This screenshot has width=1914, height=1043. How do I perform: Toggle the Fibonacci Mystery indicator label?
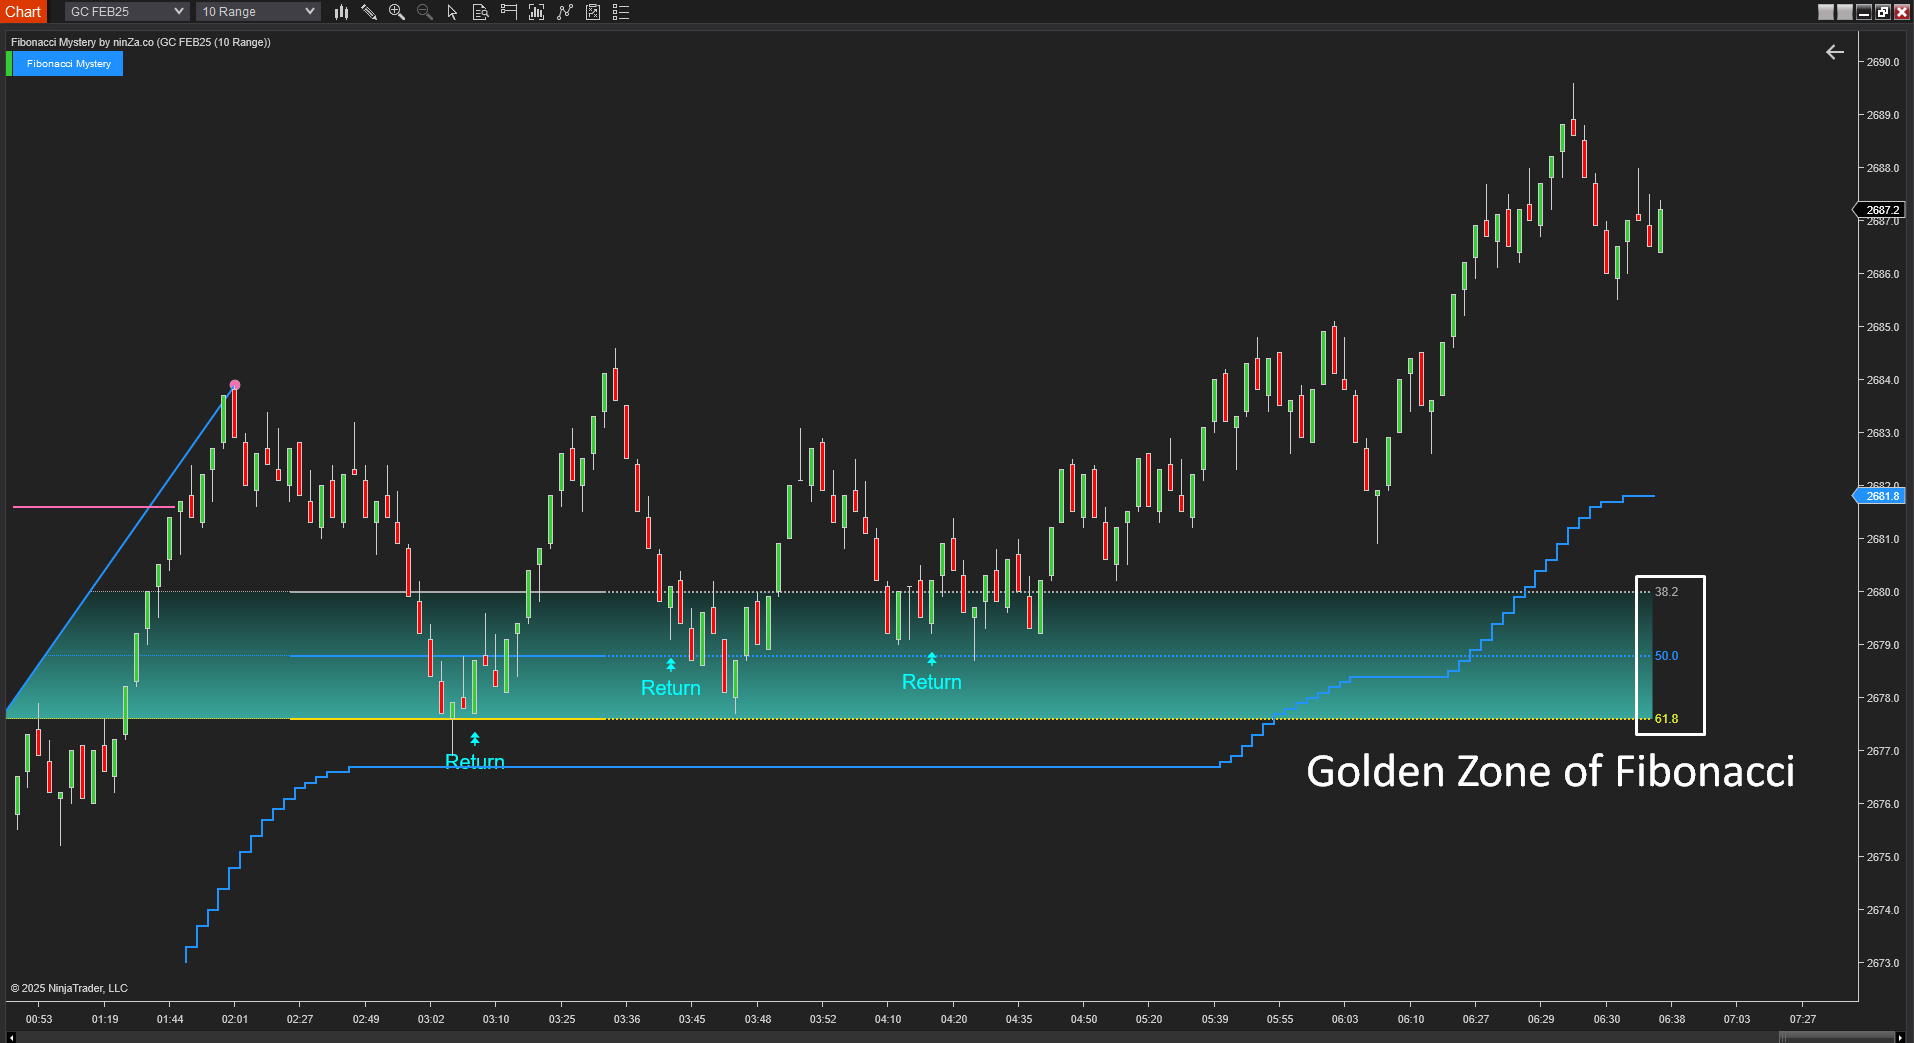[68, 63]
